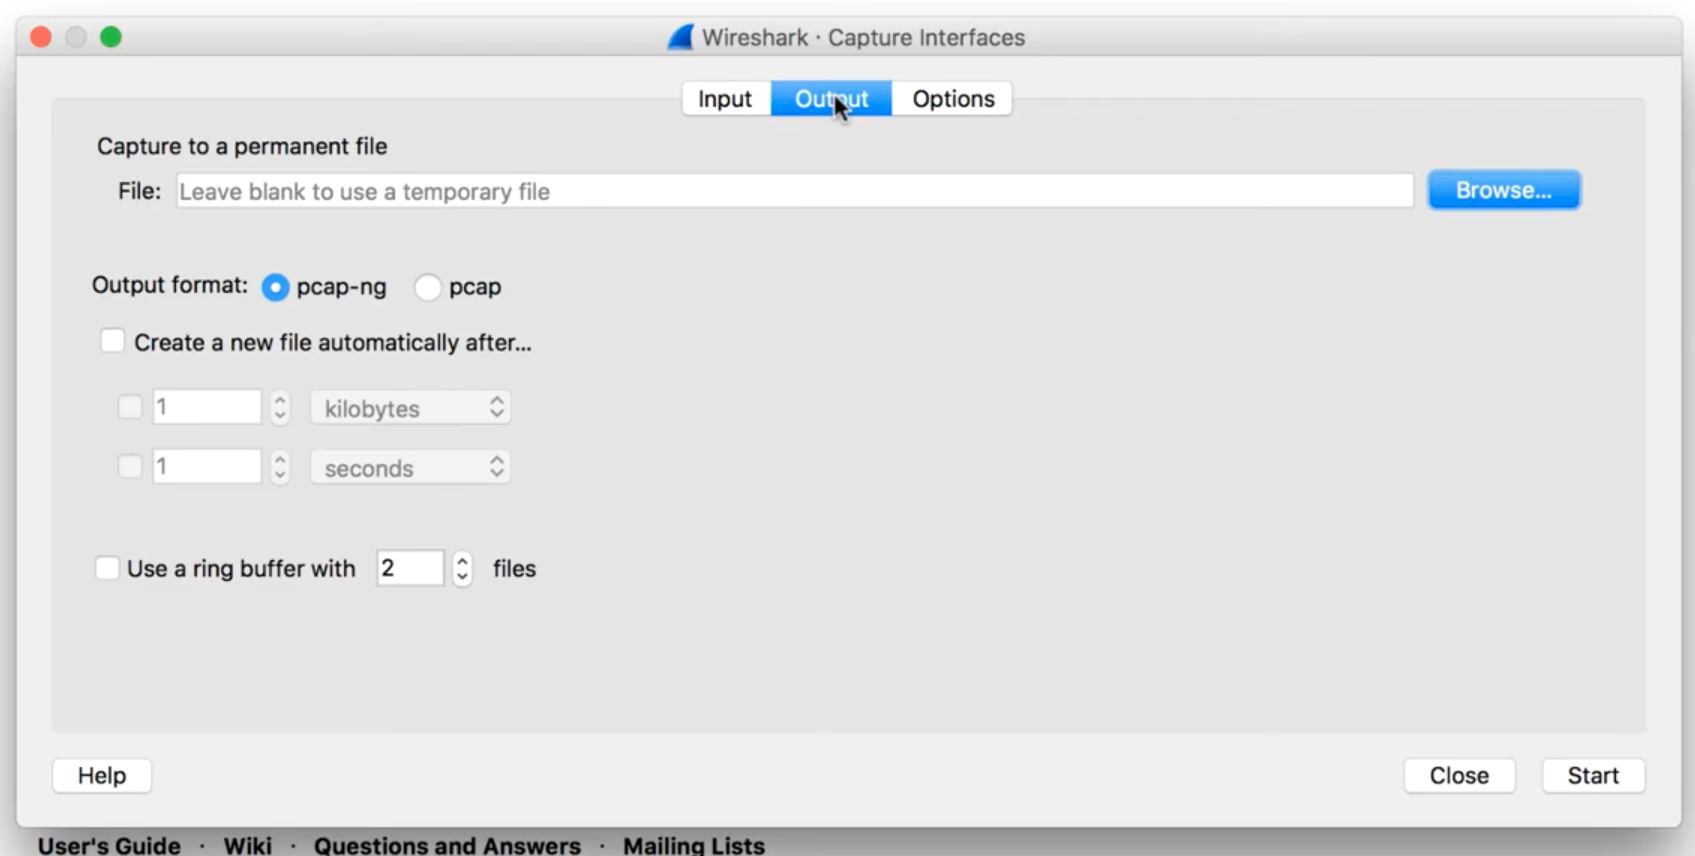Click the seconds value field

coord(207,467)
